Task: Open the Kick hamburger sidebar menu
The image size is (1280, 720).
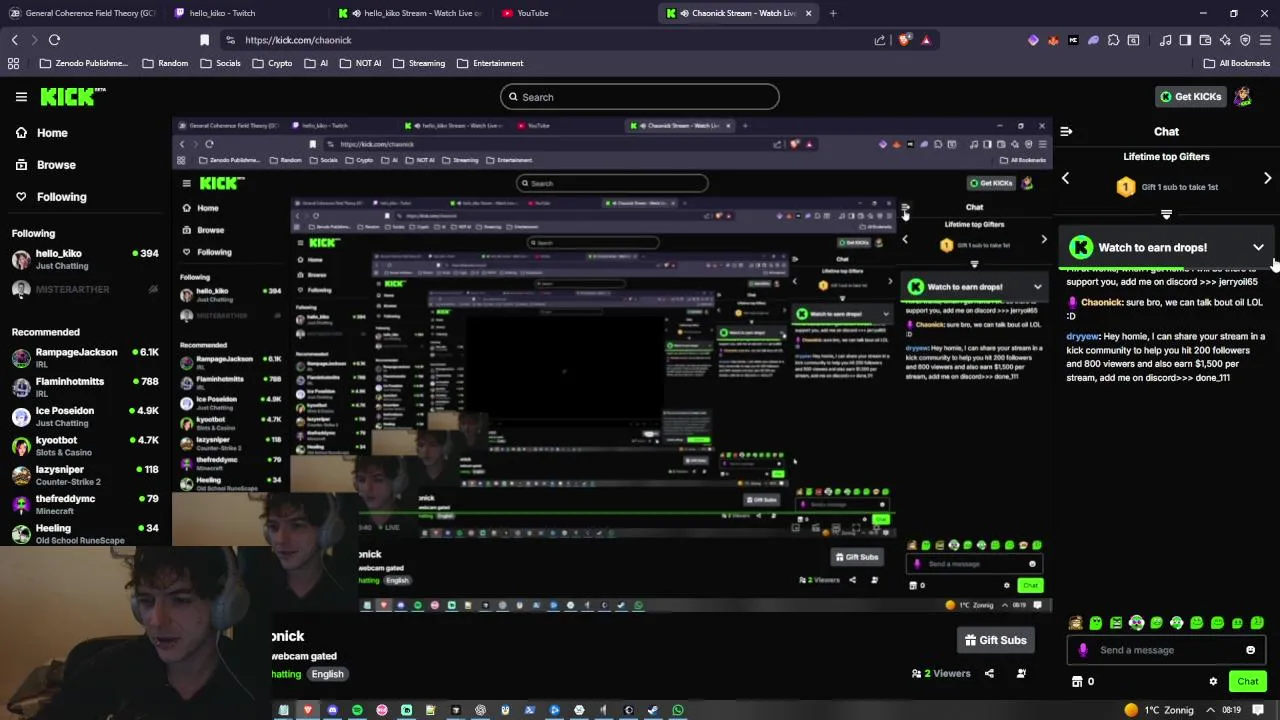Action: pyautogui.click(x=21, y=97)
